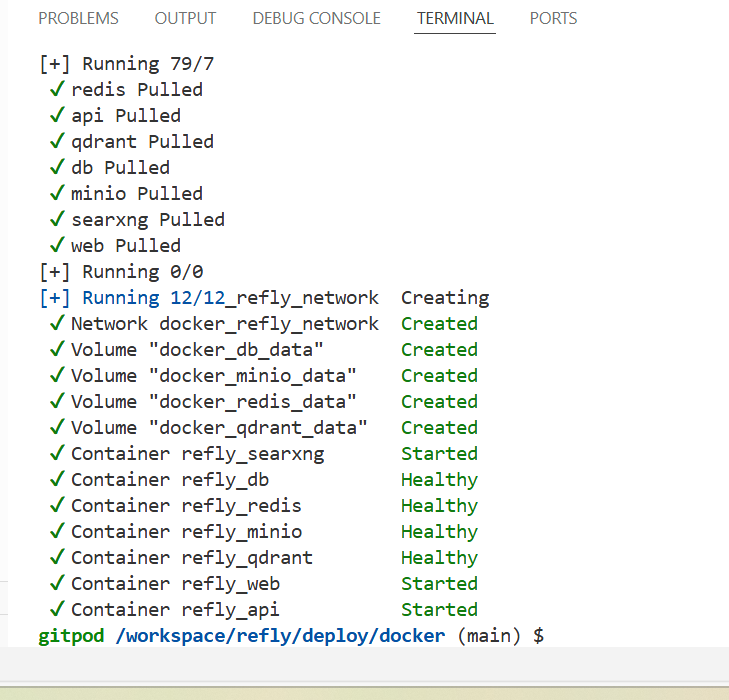Click the "Running 79/7" line text
Viewport: 729px width, 700px height.
click(148, 64)
